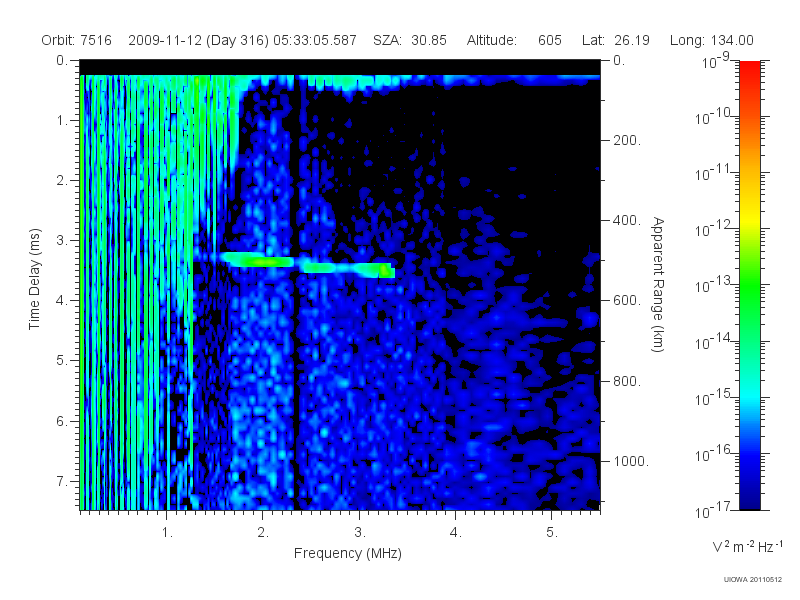Image resolution: width=800 pixels, height=600 pixels.
Task: Click the '600.' apparent range tick label
Action: click(x=627, y=301)
